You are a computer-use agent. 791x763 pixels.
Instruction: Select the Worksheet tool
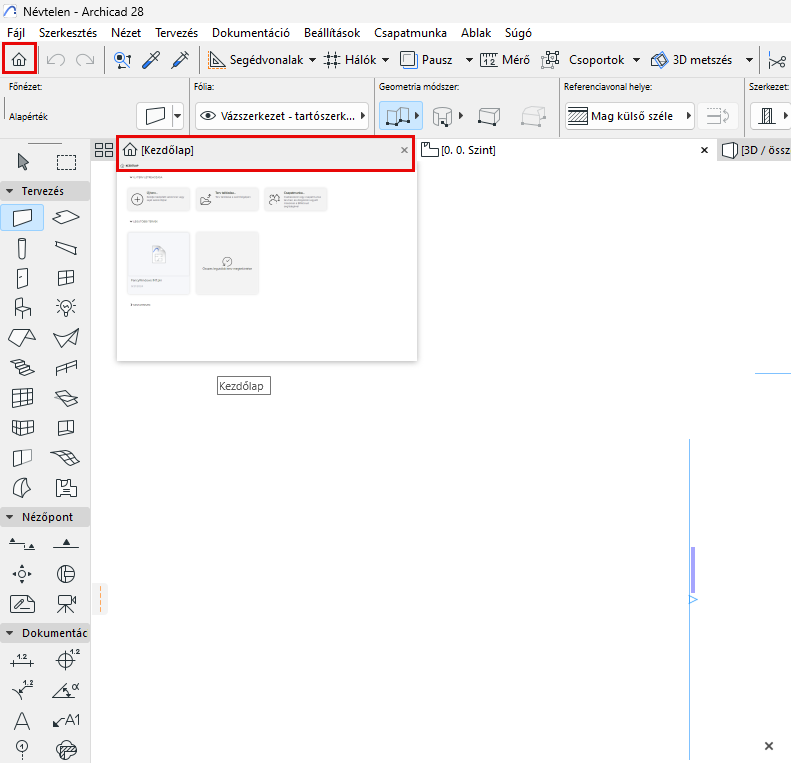pyautogui.click(x=22, y=604)
